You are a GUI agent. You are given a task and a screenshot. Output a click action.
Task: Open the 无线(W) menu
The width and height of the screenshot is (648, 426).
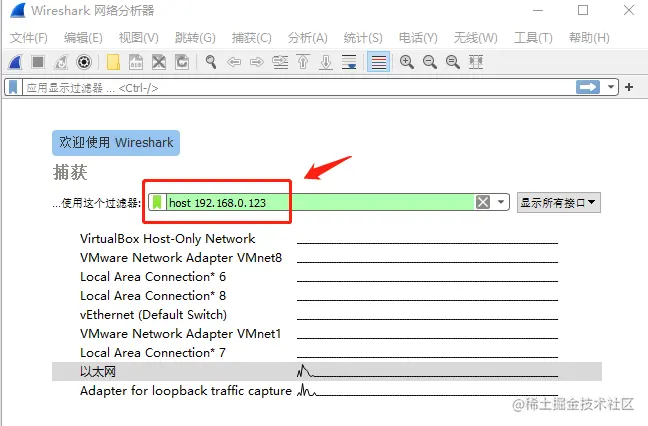point(476,38)
